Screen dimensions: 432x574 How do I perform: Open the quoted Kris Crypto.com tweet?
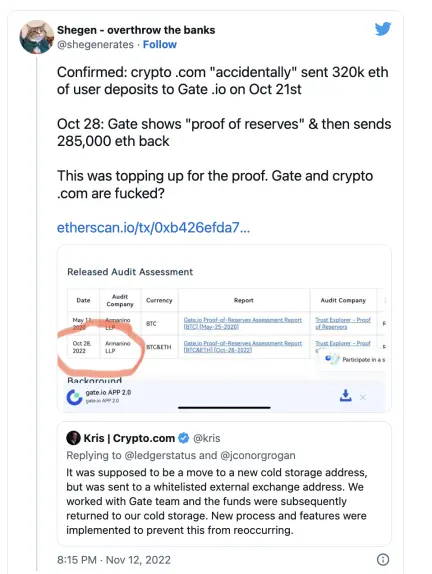click(224, 484)
